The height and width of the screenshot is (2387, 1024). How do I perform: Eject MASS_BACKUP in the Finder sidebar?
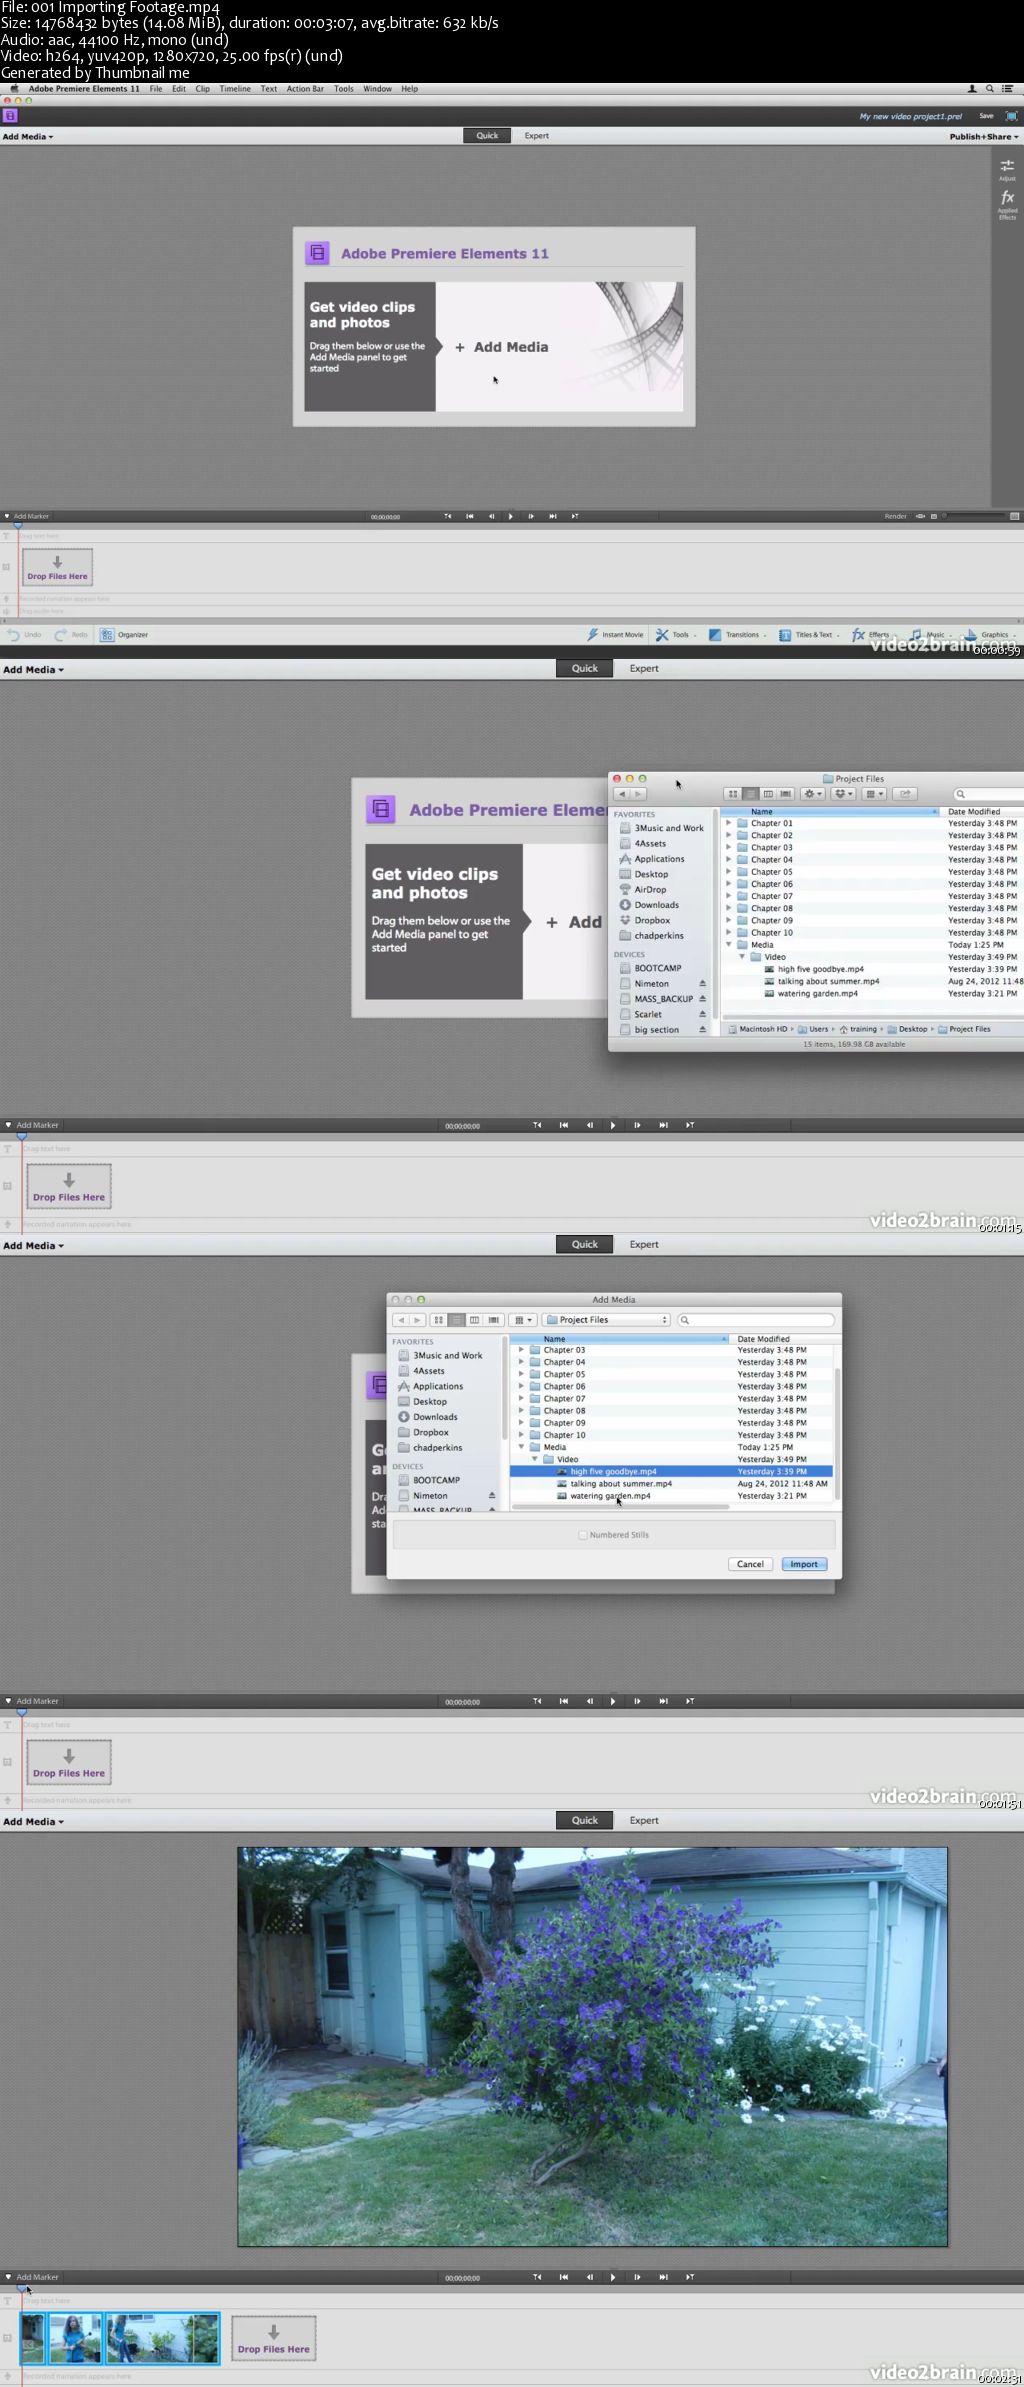tap(702, 999)
